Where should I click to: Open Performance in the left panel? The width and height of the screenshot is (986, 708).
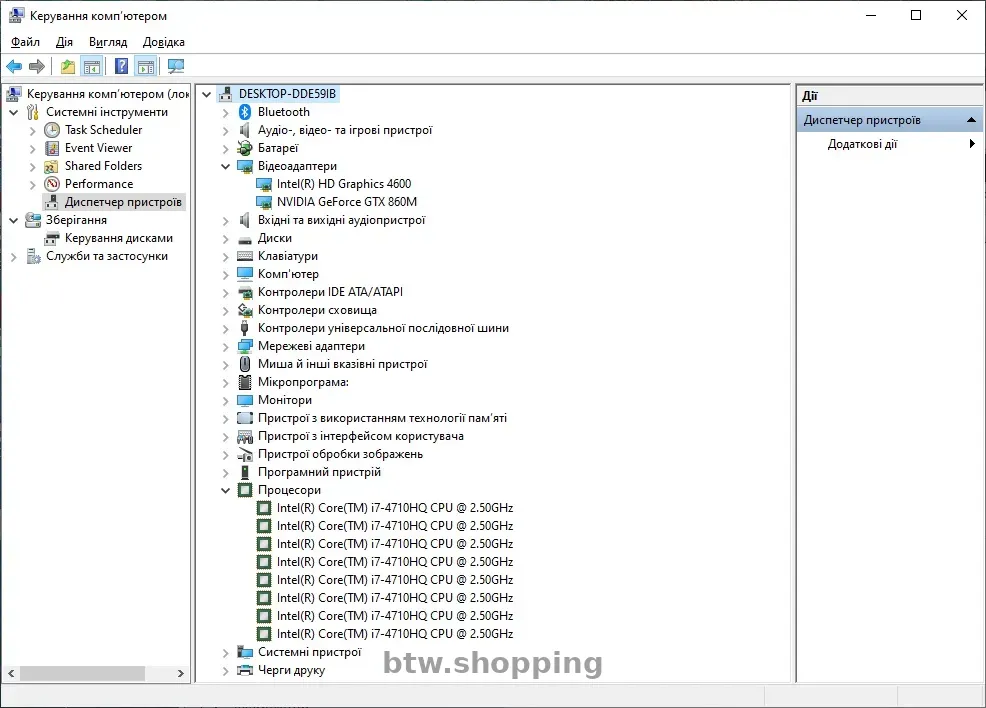(x=98, y=184)
